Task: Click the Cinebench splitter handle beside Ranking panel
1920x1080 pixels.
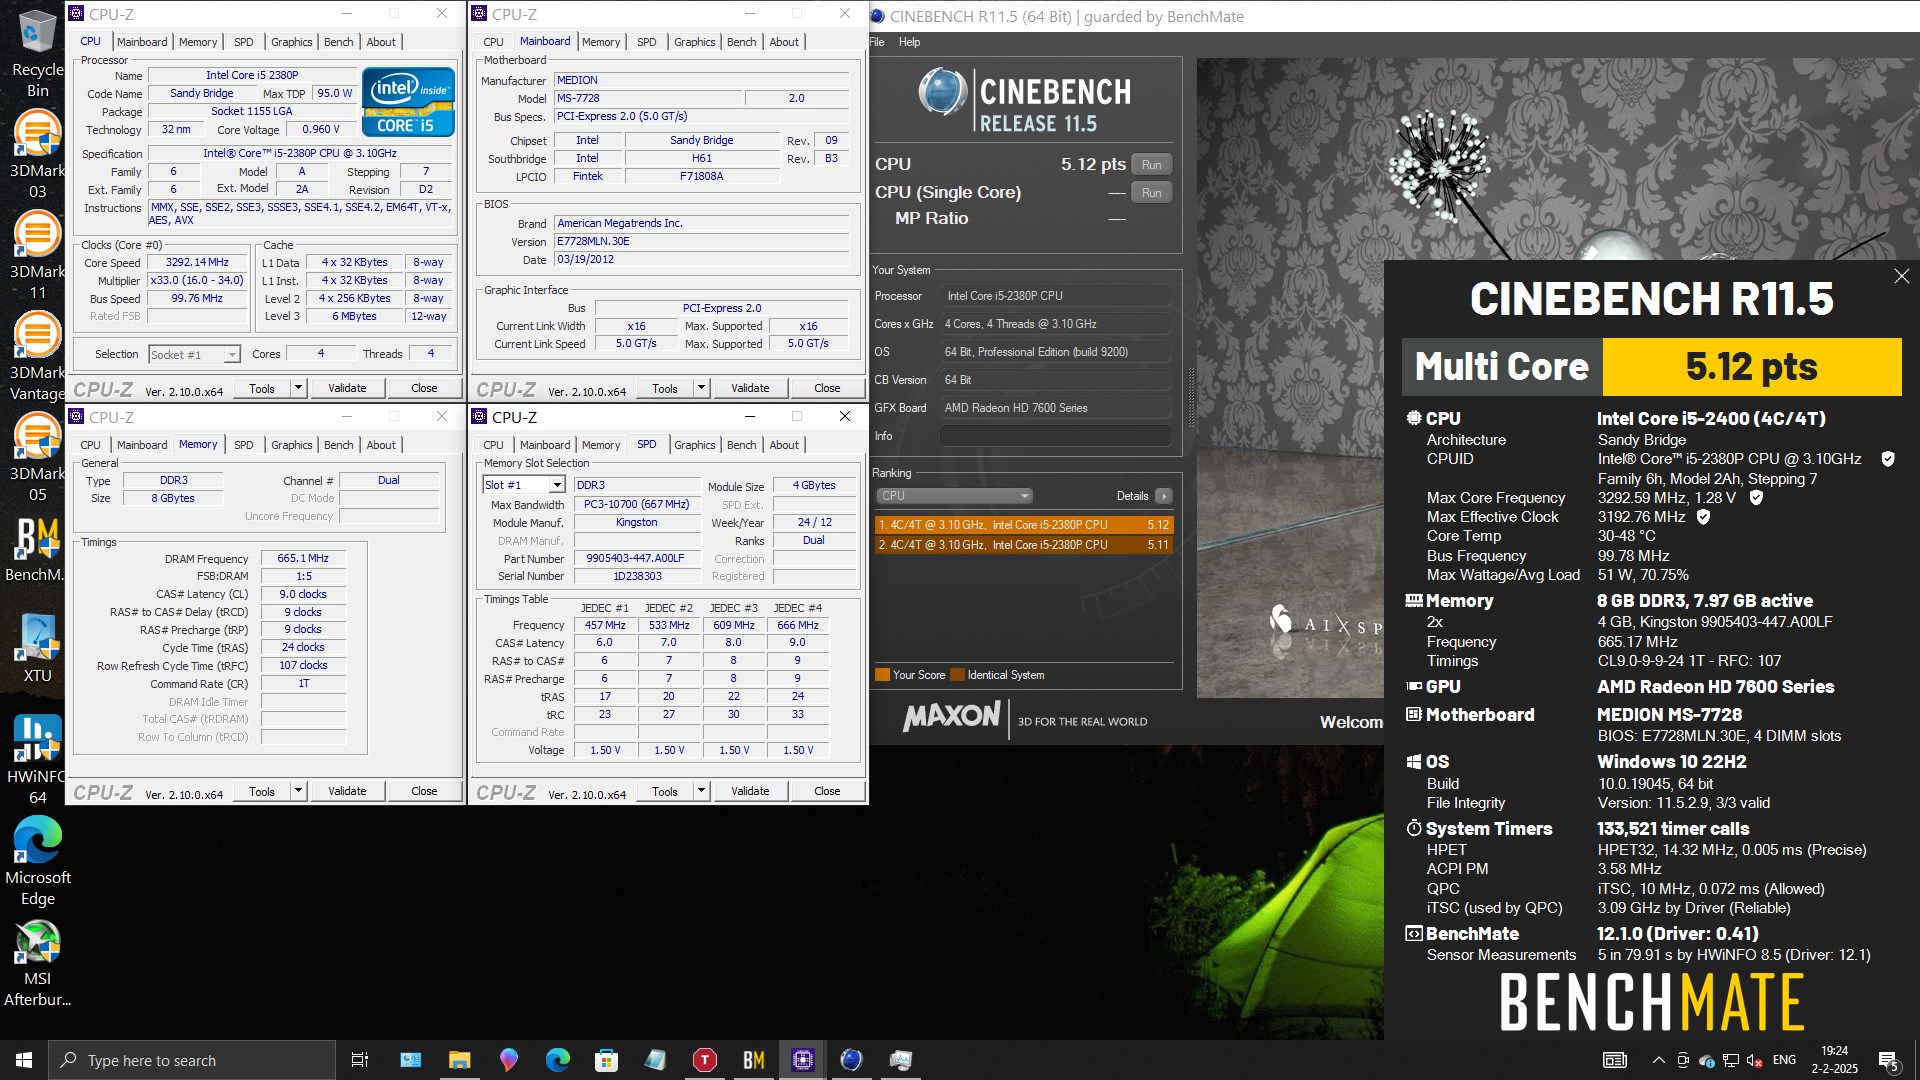Action: 1190,398
